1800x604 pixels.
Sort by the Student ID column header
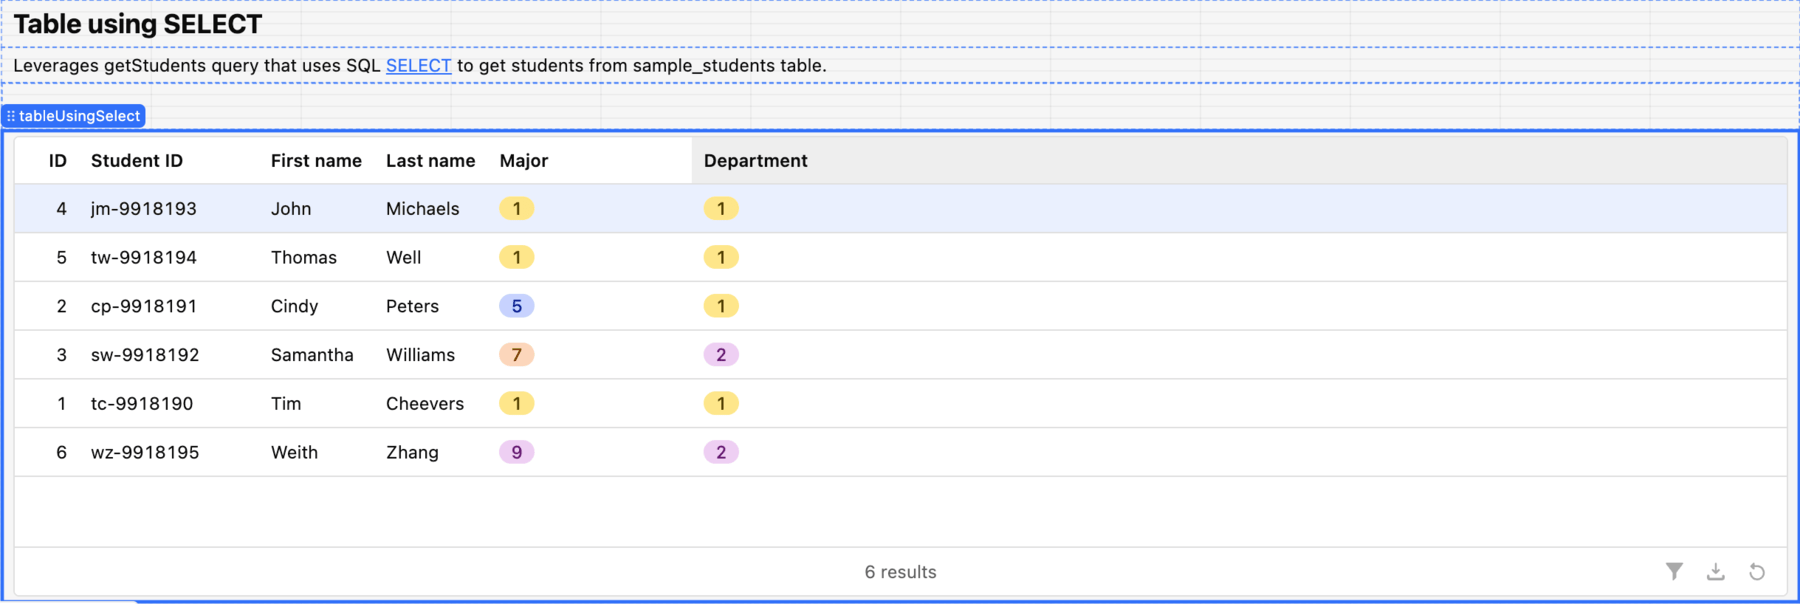coord(137,160)
